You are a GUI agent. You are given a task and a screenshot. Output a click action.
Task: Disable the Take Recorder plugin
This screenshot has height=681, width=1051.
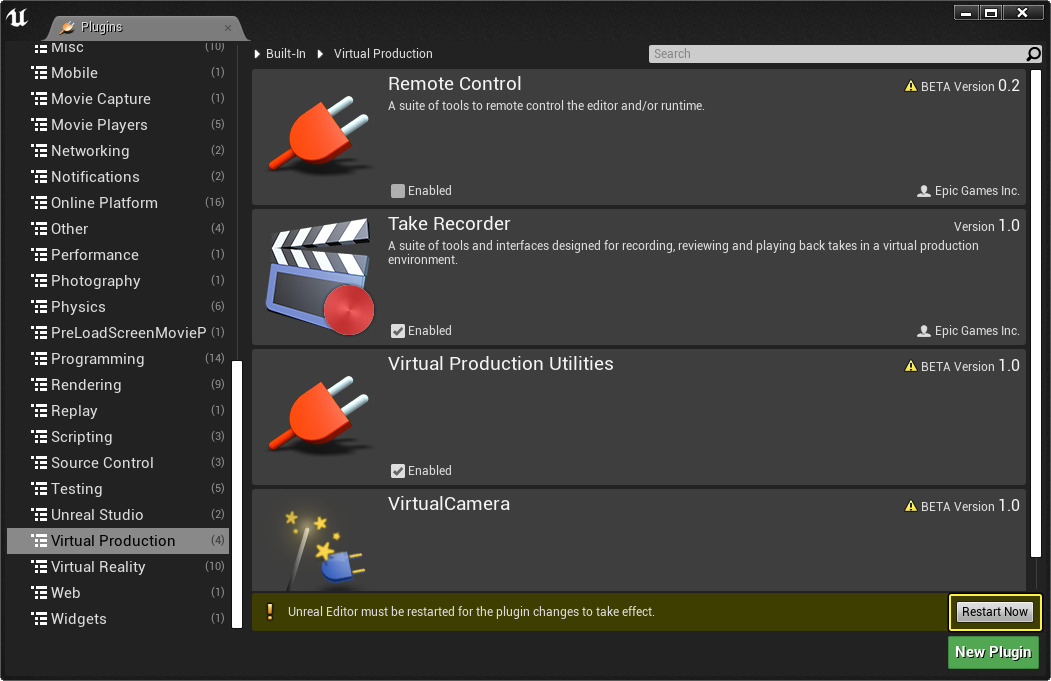click(397, 330)
